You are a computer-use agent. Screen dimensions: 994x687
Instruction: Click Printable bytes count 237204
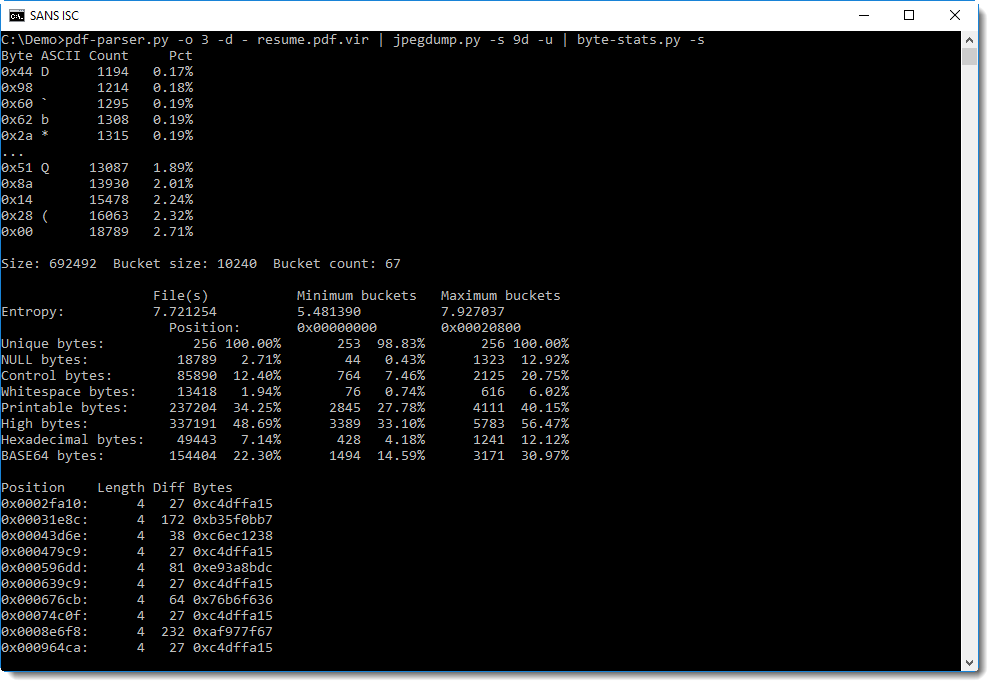click(193, 408)
